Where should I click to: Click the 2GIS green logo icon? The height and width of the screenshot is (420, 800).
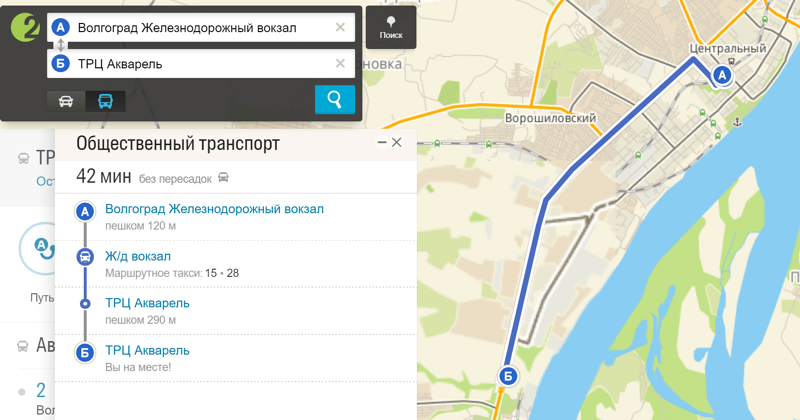[24, 28]
